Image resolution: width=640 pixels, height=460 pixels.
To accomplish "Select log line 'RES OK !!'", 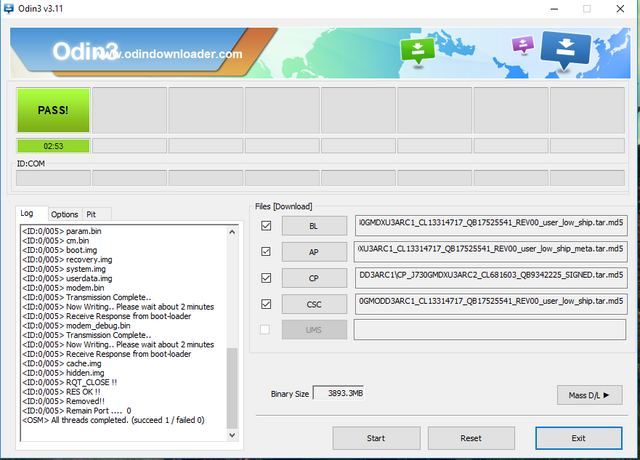I will 61,392.
